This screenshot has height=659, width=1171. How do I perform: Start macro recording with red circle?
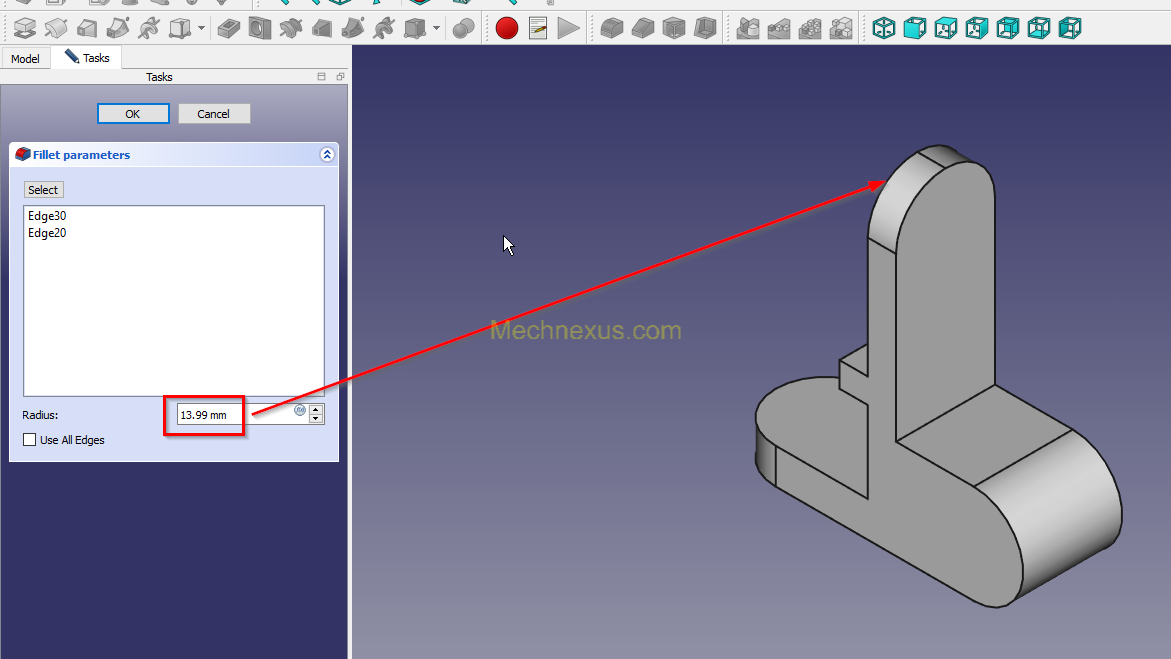[507, 28]
